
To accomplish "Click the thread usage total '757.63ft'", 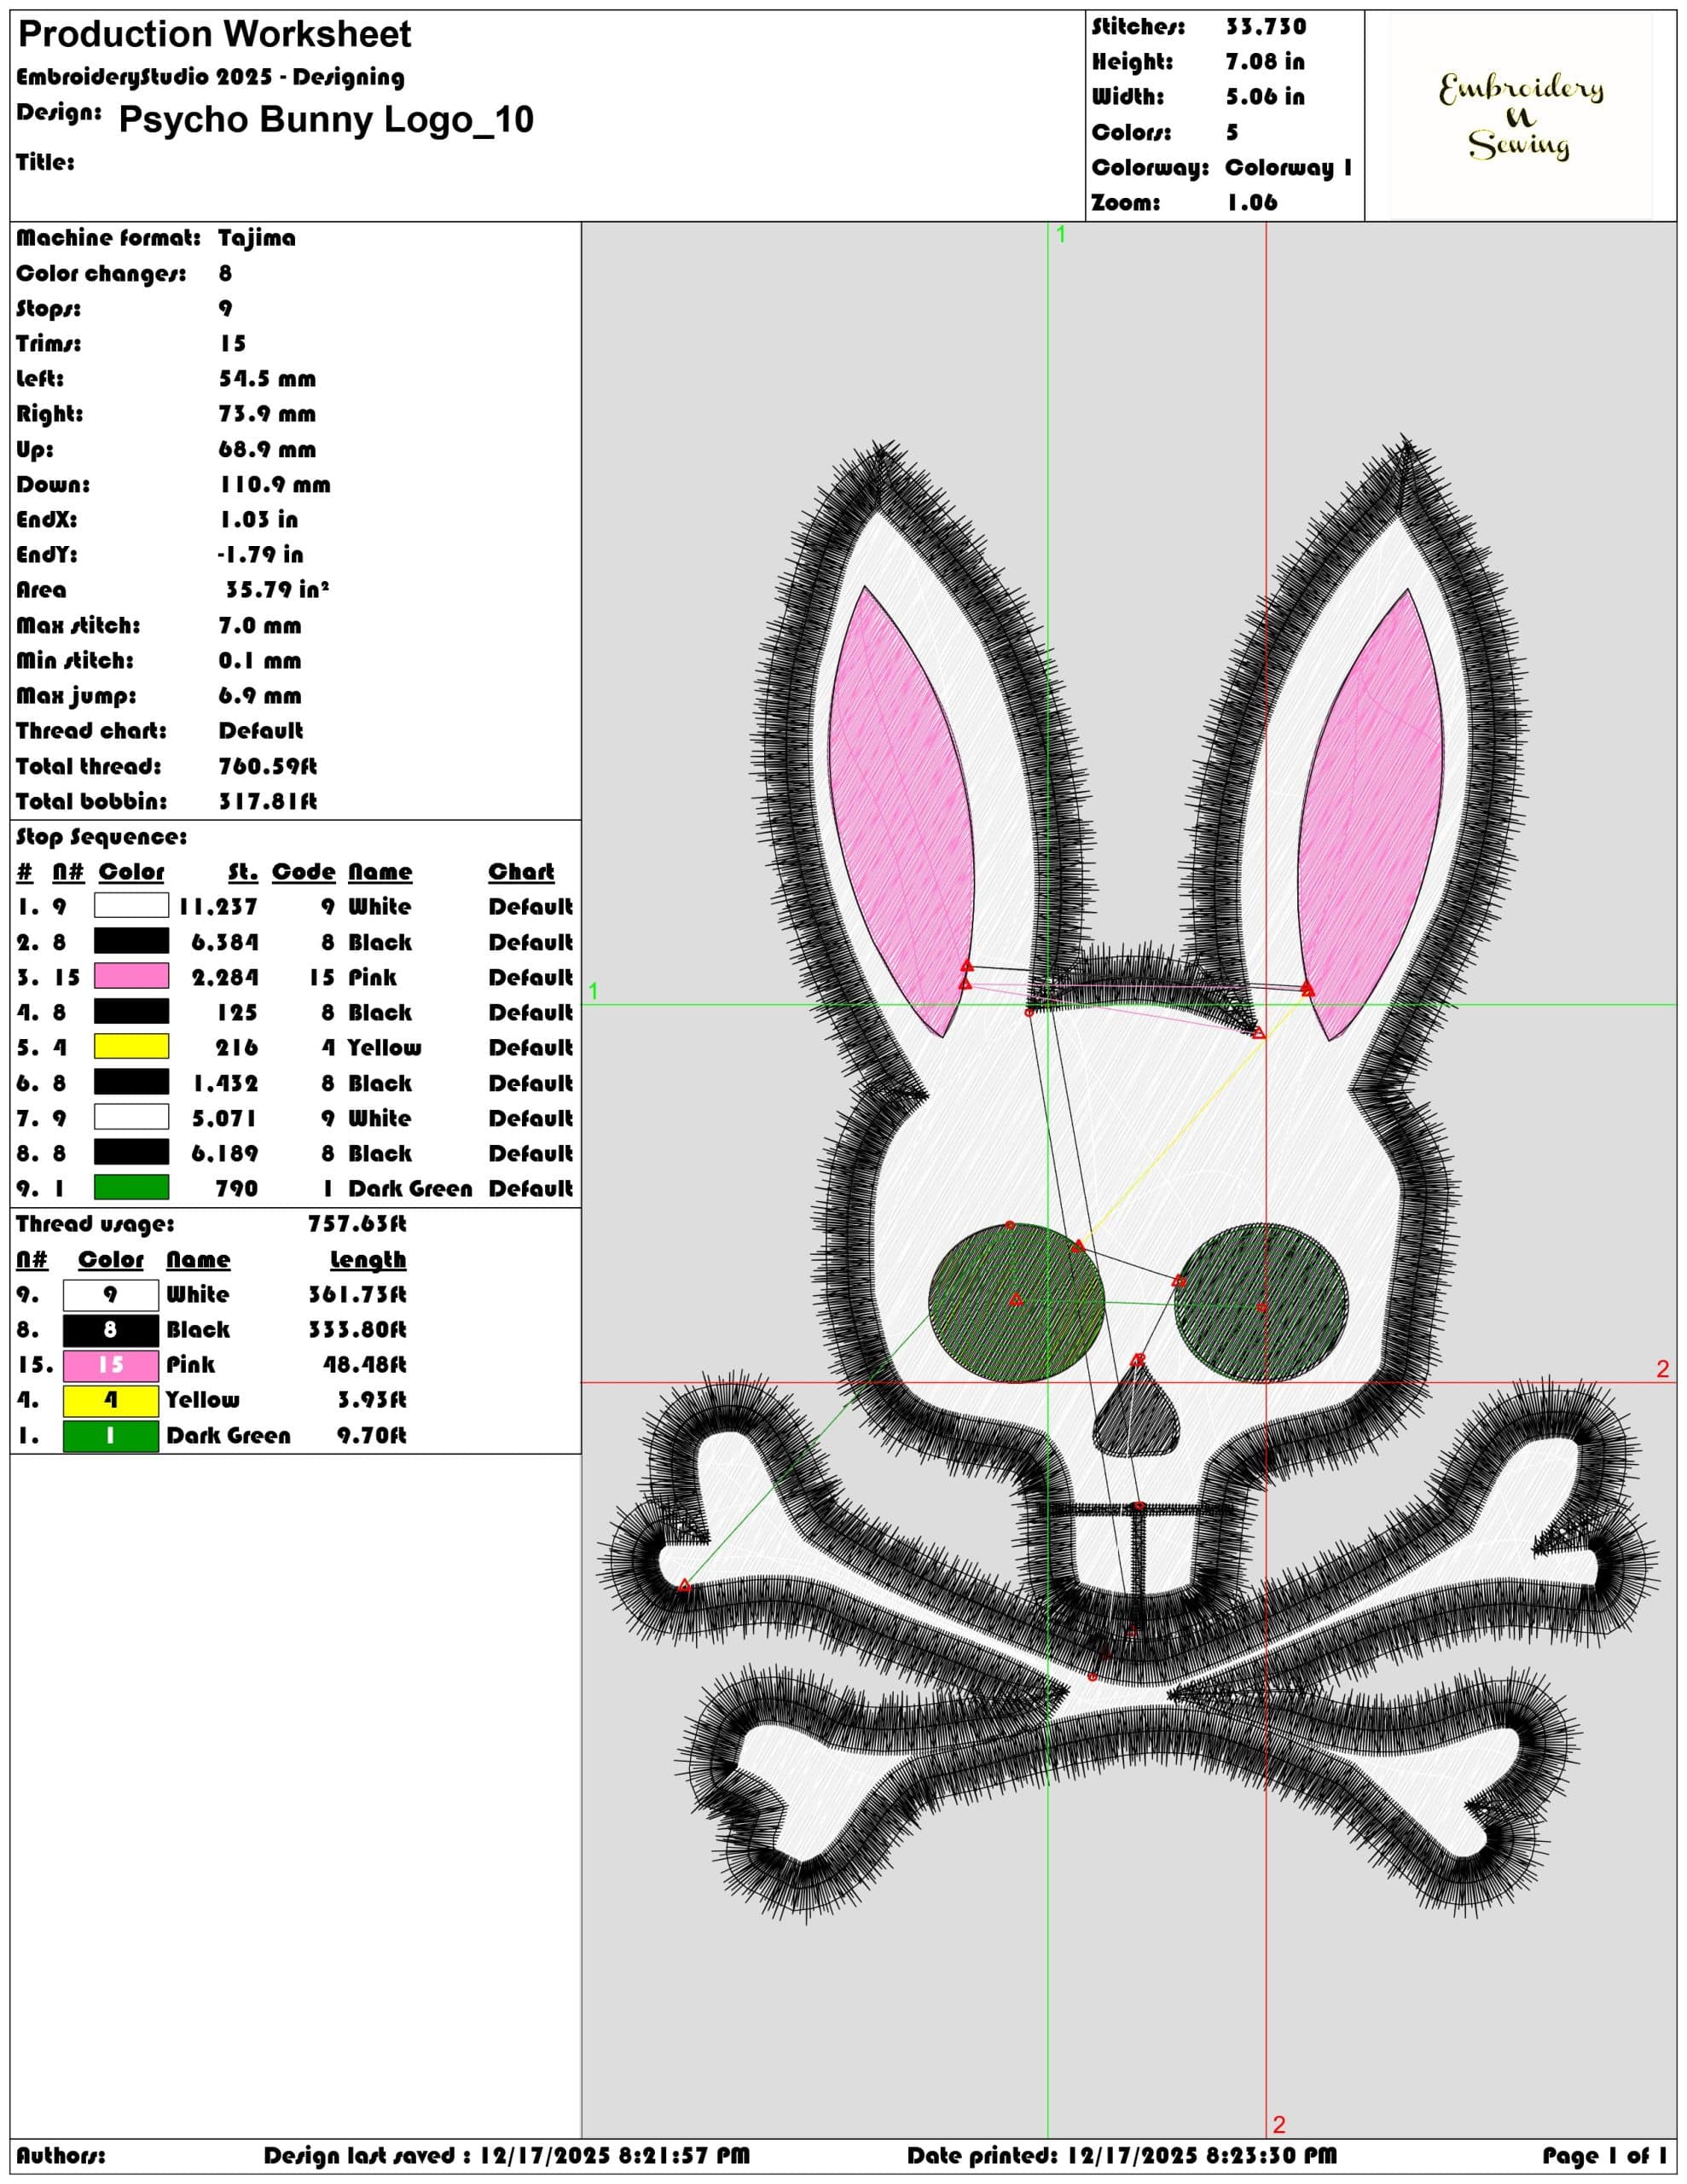I will tap(357, 1223).
